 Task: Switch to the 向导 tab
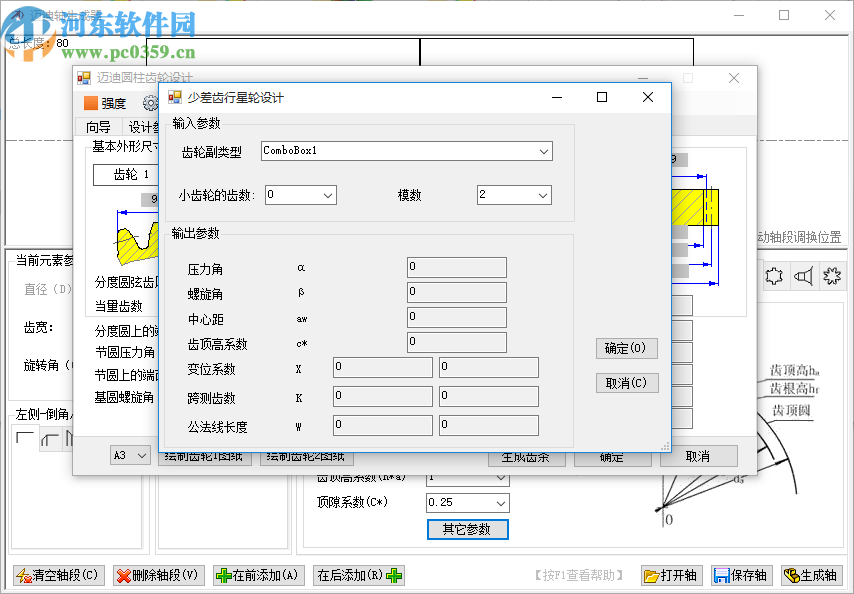pyautogui.click(x=97, y=127)
